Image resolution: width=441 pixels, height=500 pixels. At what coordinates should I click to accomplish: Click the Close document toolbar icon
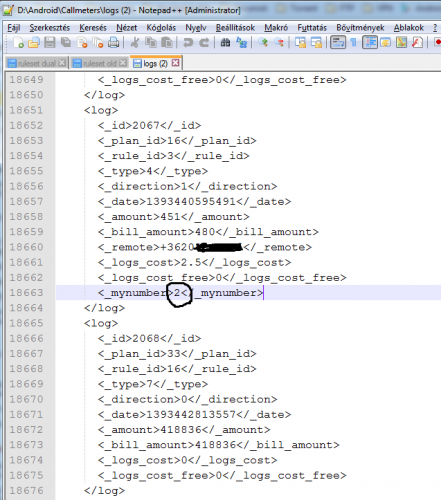click(82, 42)
